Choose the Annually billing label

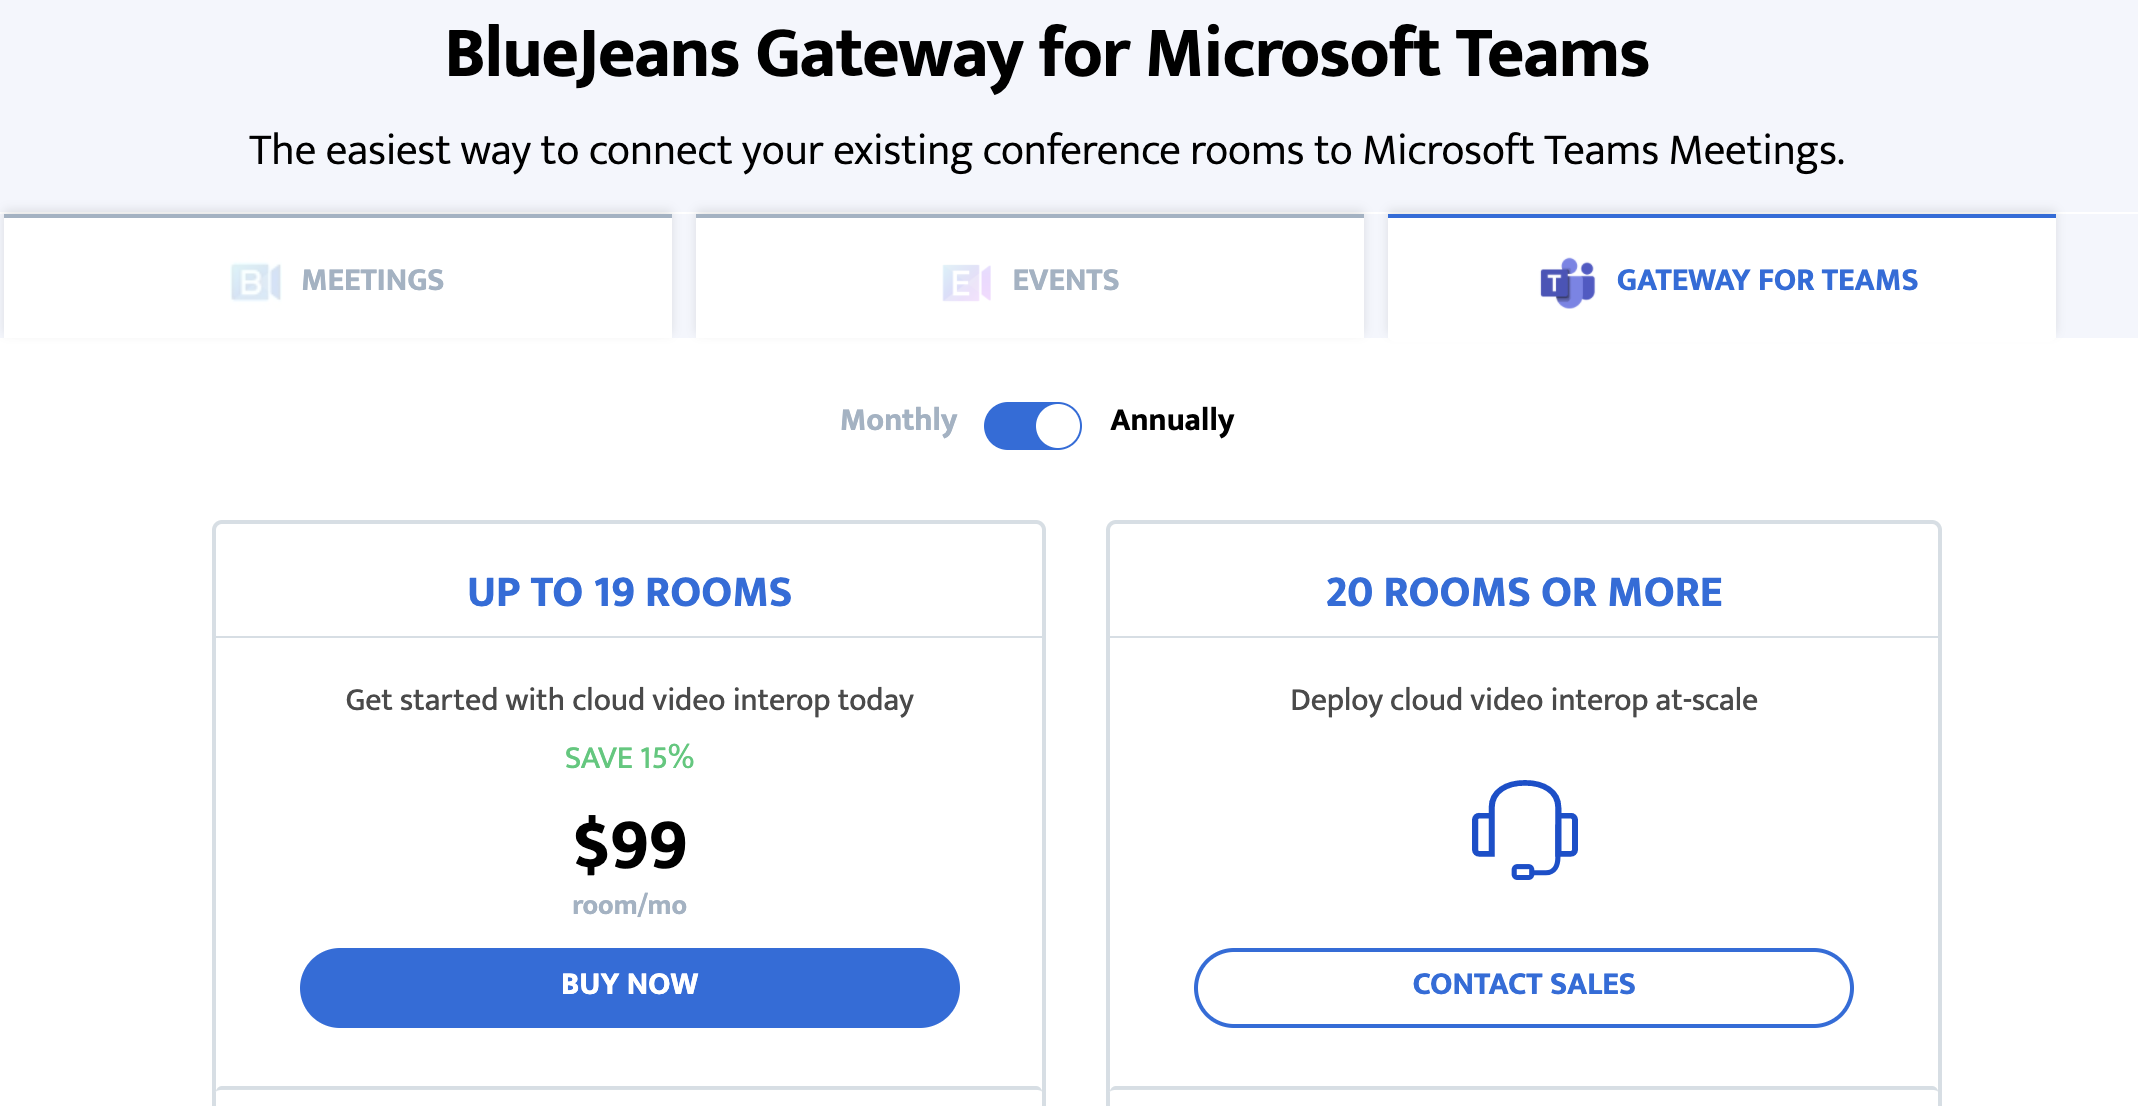[x=1172, y=420]
